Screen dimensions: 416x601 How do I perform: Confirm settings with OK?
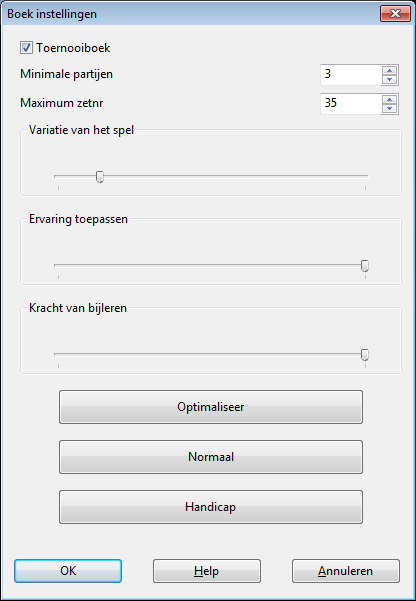coord(68,571)
